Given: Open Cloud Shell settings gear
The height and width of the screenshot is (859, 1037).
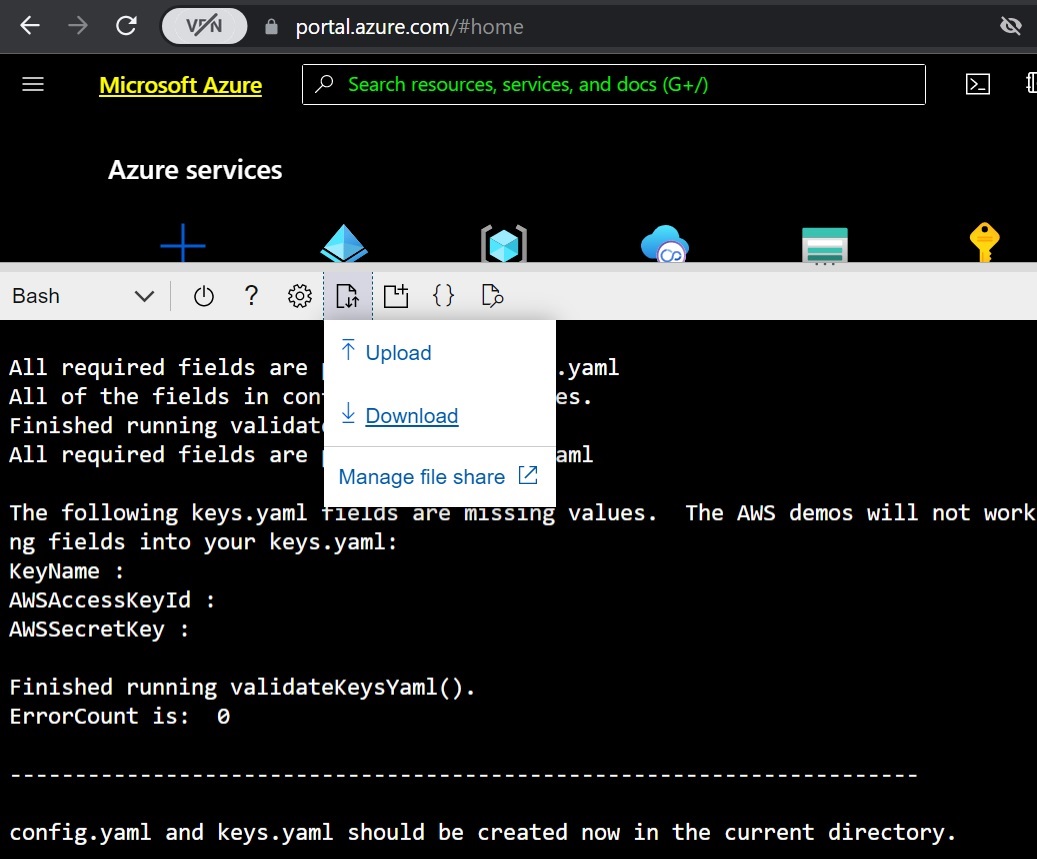Looking at the screenshot, I should tap(300, 296).
